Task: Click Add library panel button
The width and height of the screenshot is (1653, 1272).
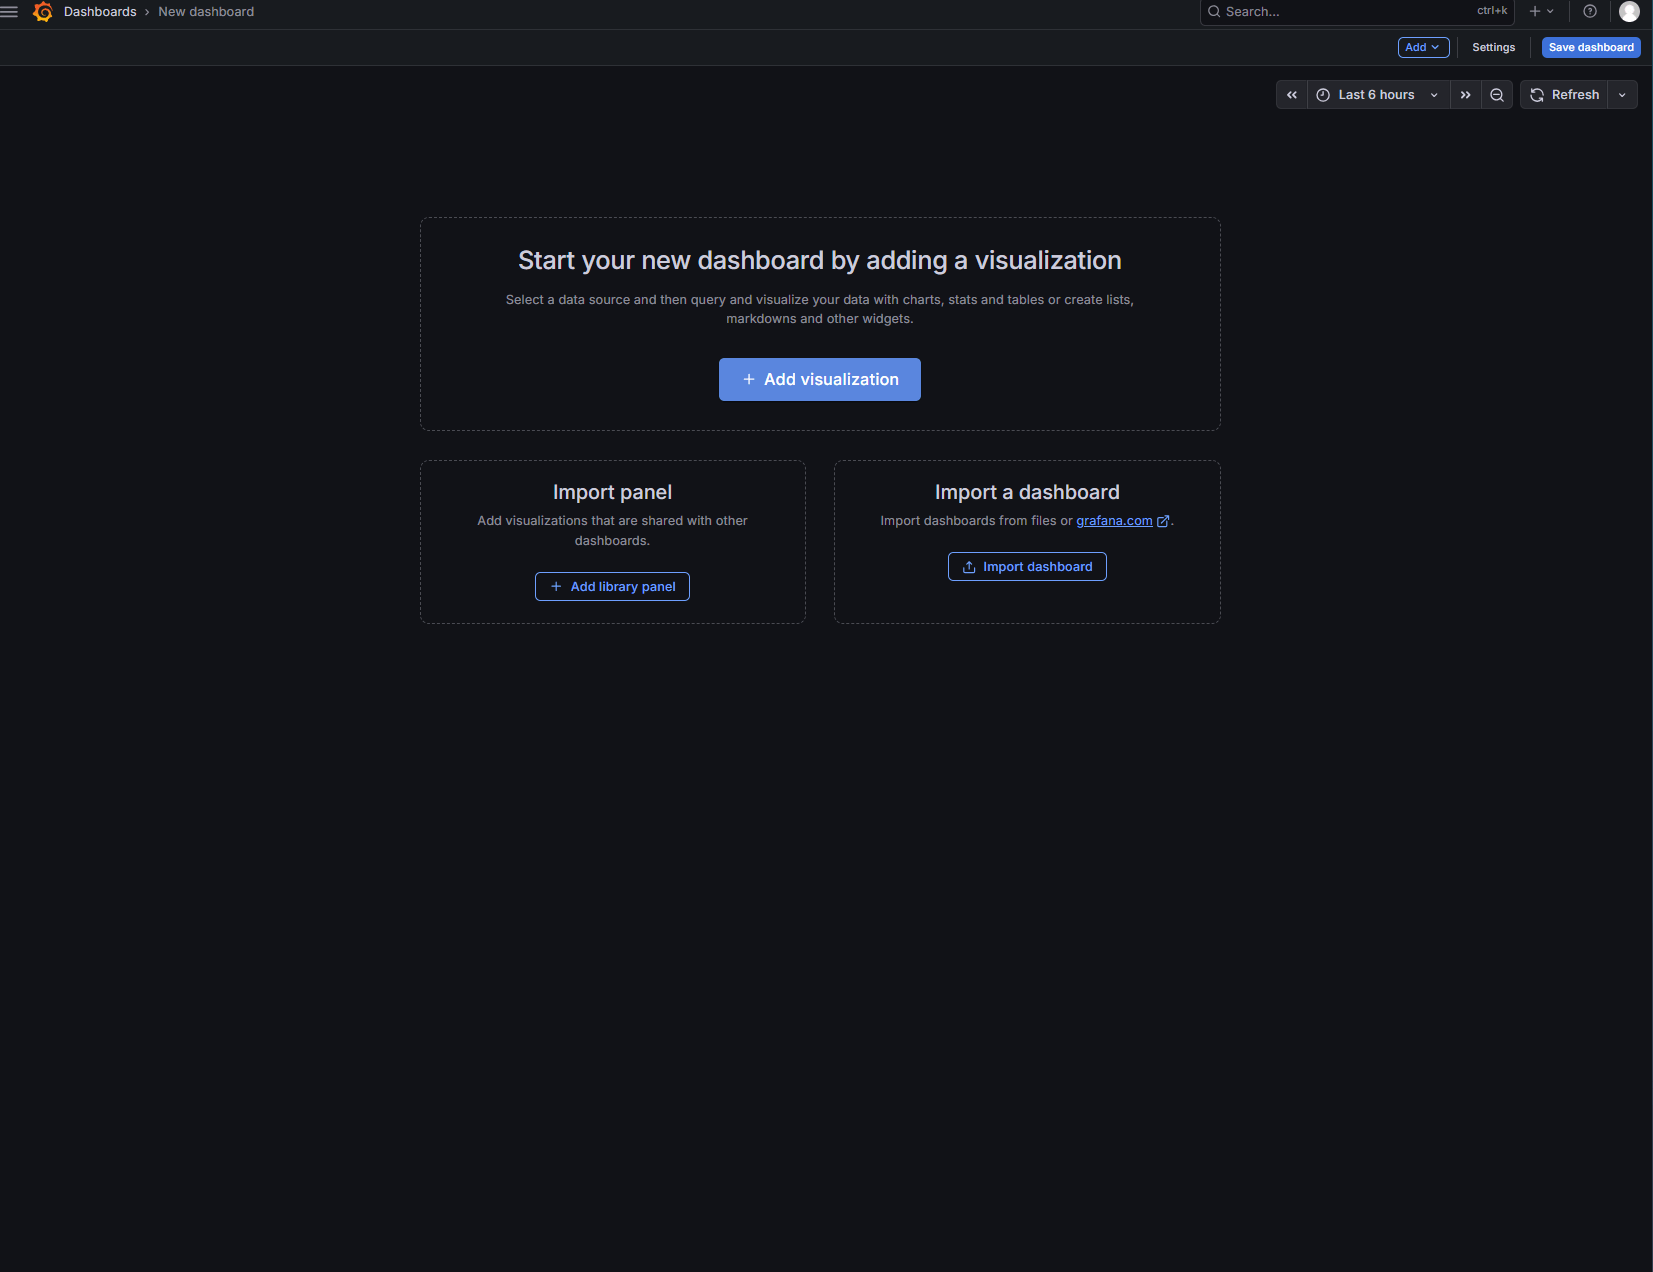Action: [x=612, y=587]
